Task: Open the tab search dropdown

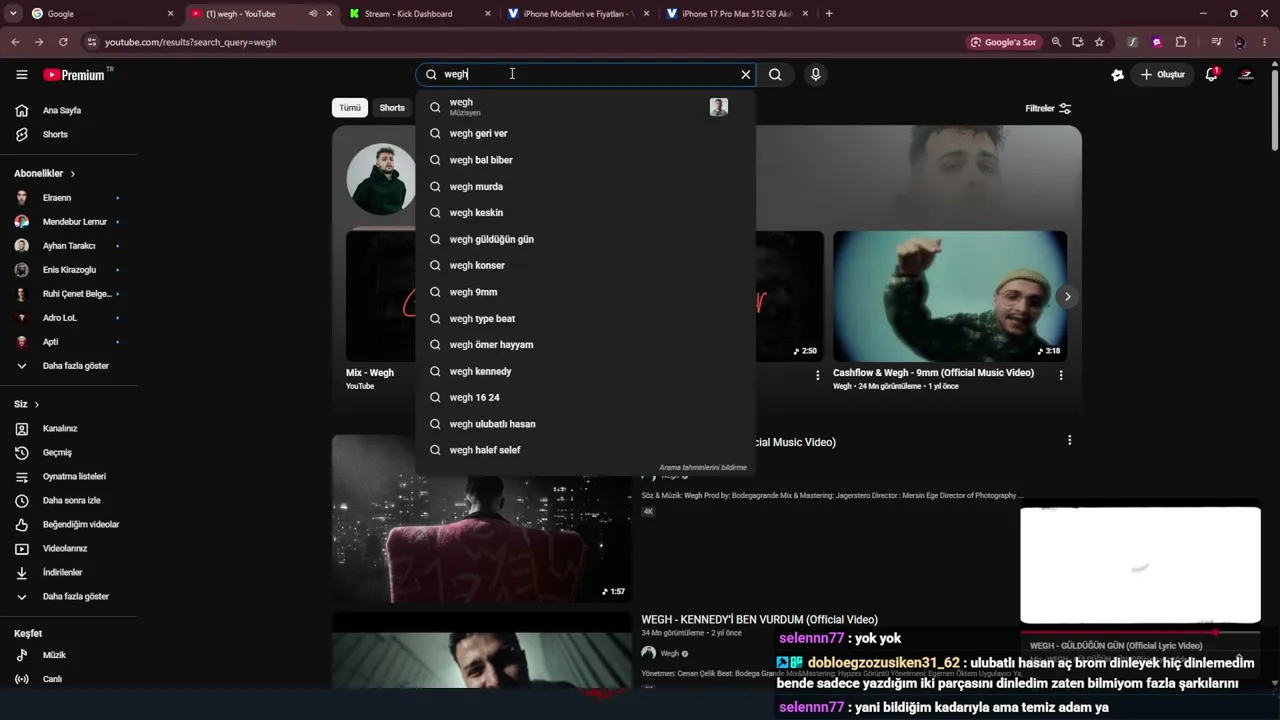Action: tap(13, 14)
